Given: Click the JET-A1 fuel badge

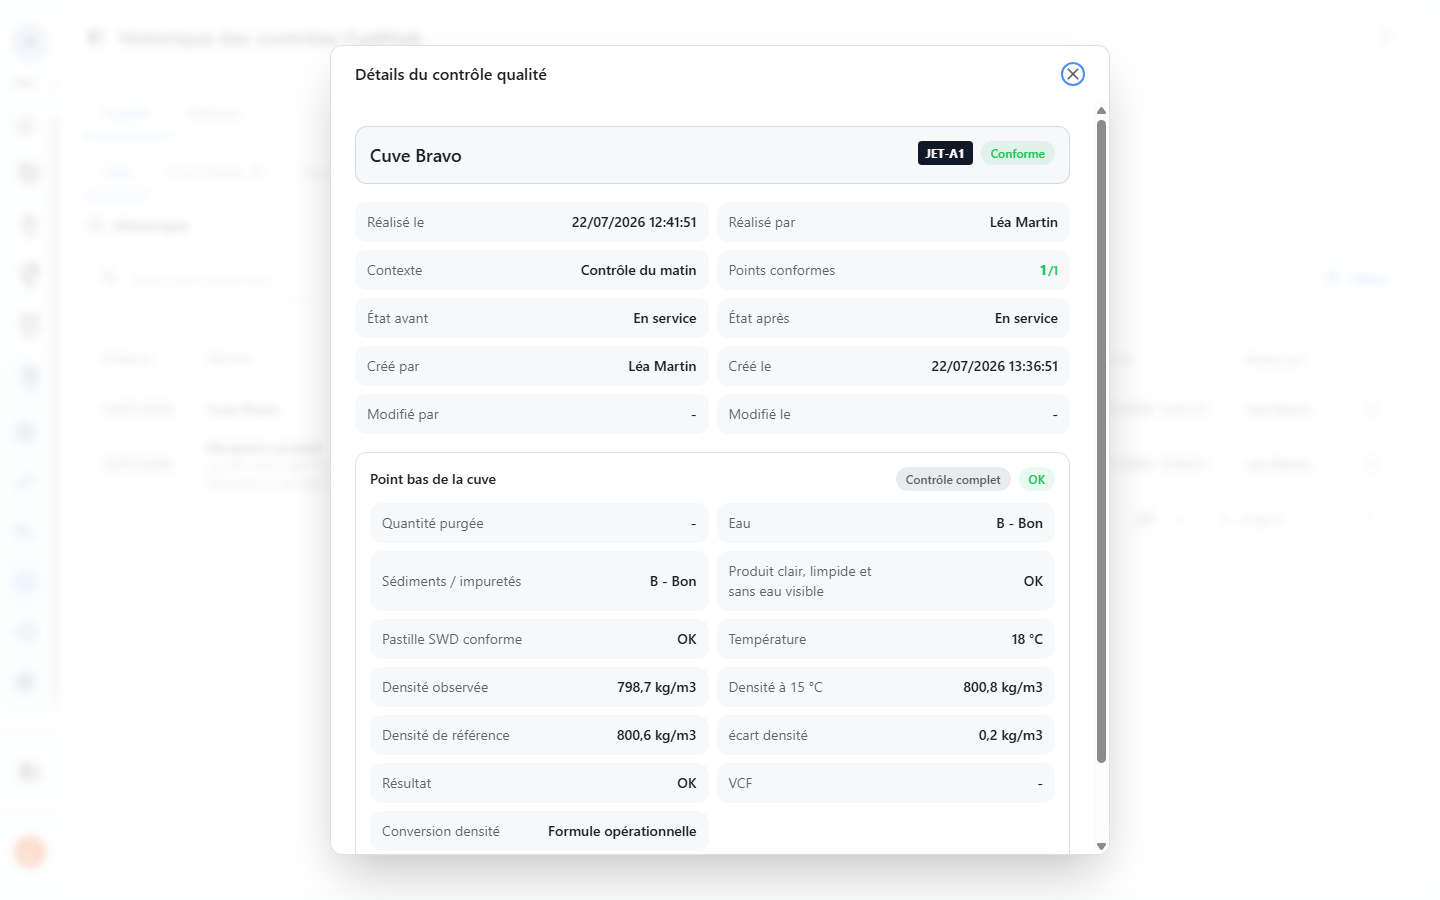Looking at the screenshot, I should (x=945, y=154).
